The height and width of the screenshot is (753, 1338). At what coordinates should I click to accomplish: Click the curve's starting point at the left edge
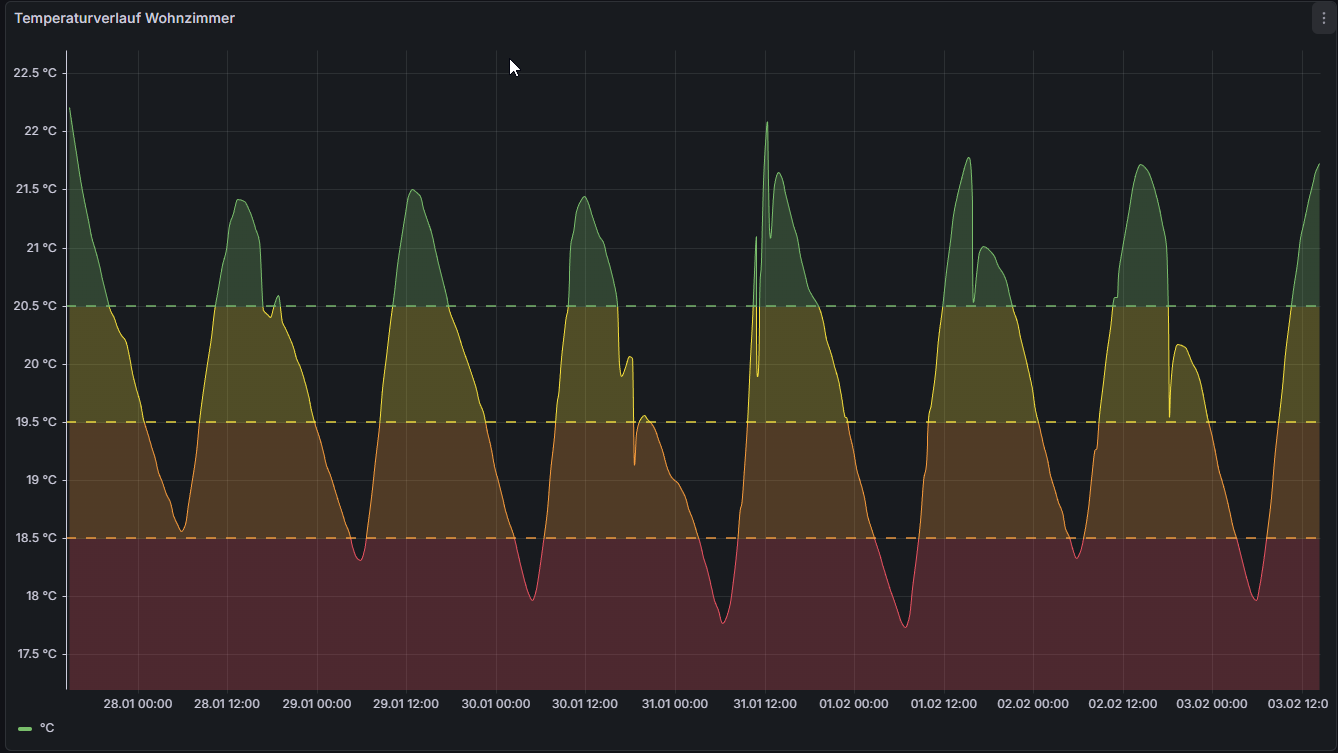[x=69, y=108]
